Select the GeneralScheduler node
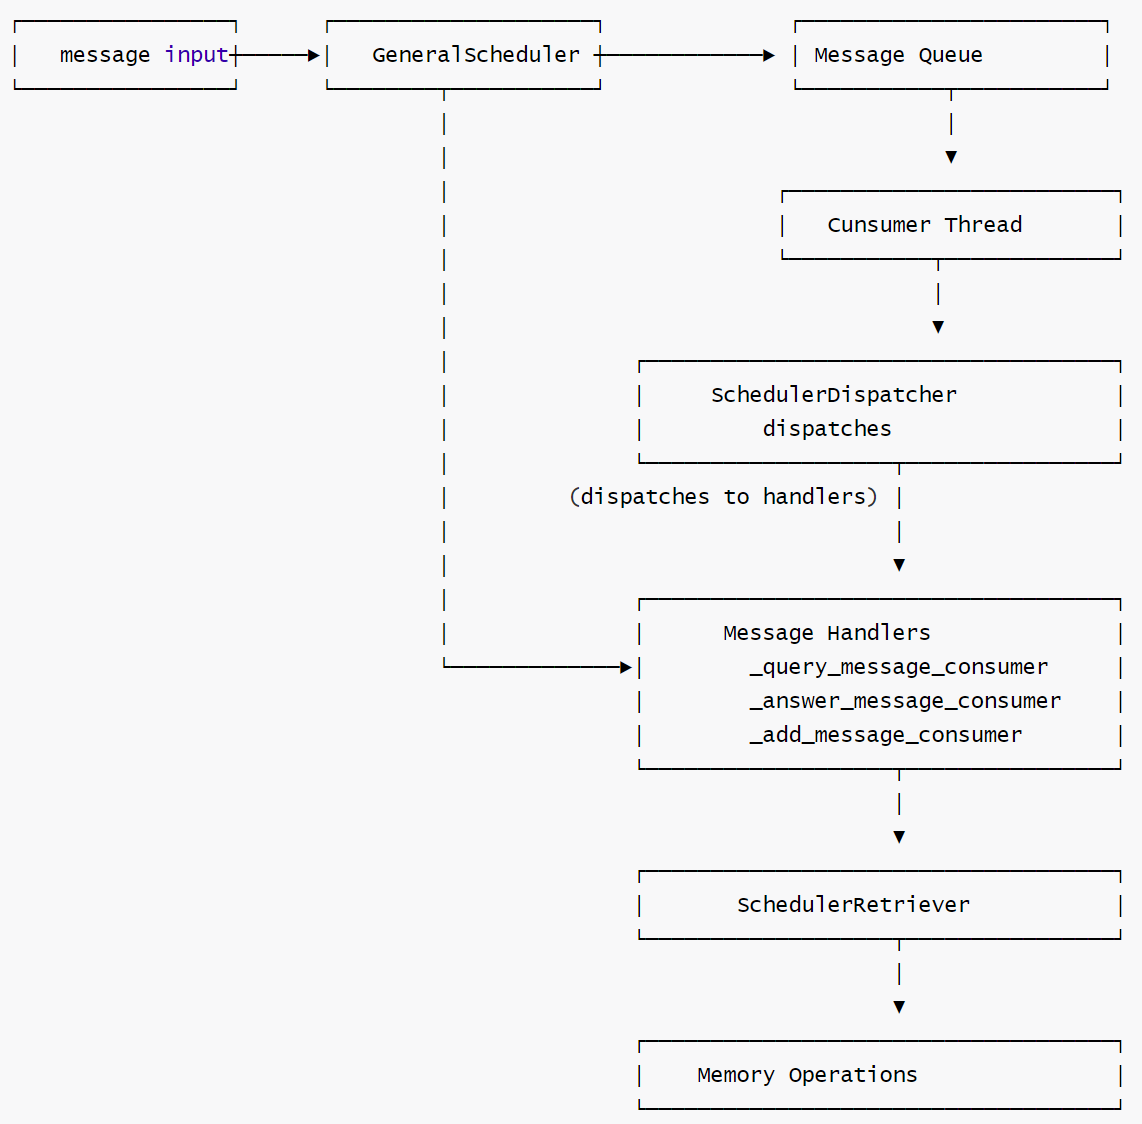Viewport: 1142px width, 1124px height. (x=462, y=55)
